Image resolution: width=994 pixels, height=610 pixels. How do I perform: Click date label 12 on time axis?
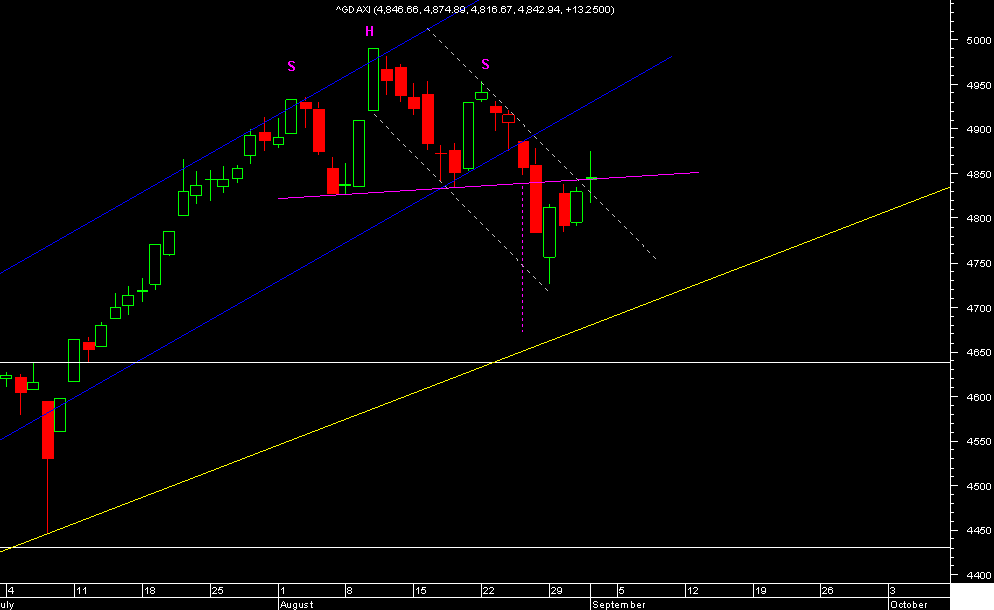692,590
